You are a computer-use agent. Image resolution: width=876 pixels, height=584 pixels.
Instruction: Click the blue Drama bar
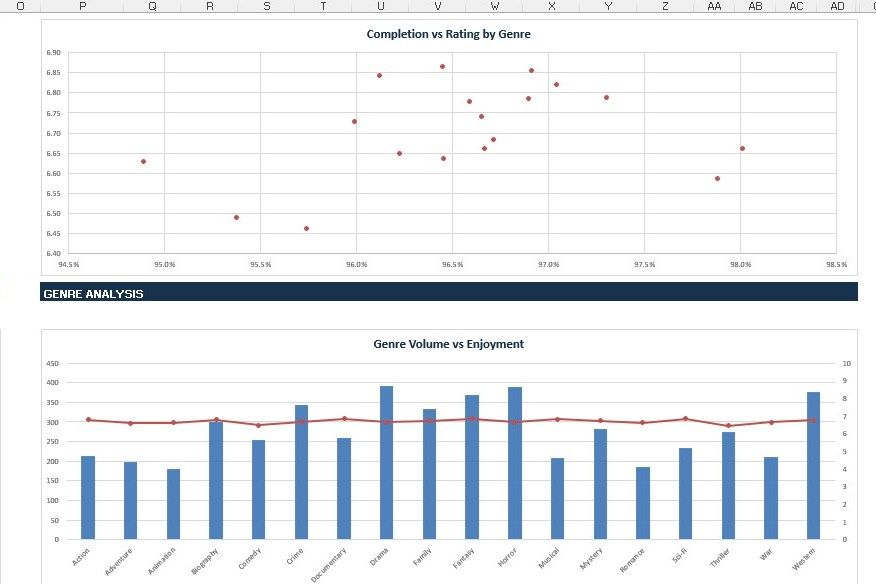(387, 463)
